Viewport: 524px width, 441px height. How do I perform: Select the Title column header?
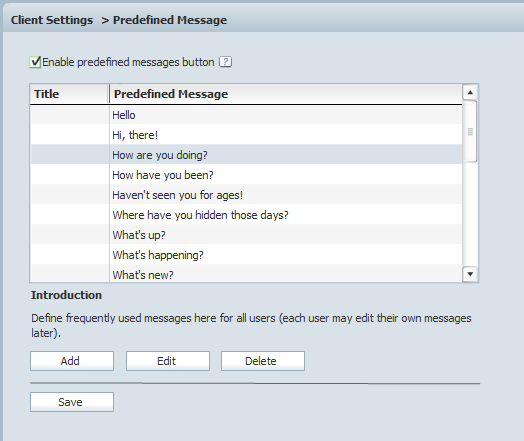70,94
